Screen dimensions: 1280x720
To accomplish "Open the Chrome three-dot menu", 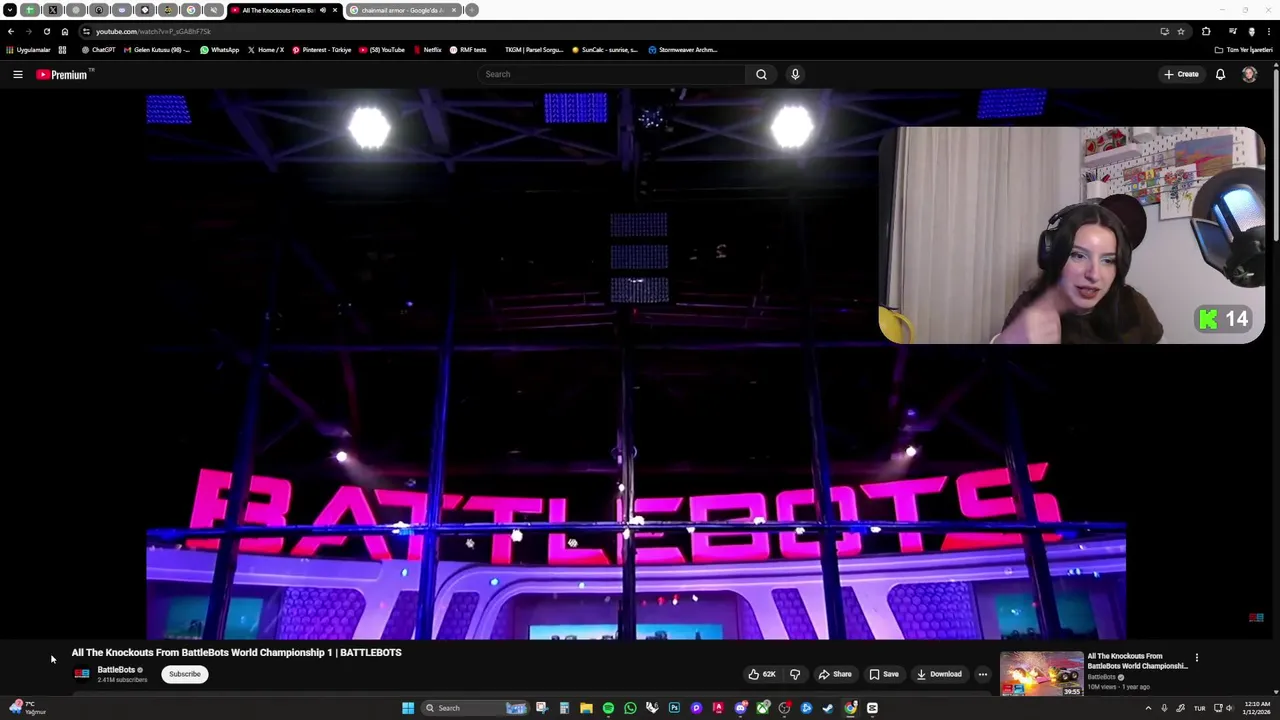I will coord(1268,31).
